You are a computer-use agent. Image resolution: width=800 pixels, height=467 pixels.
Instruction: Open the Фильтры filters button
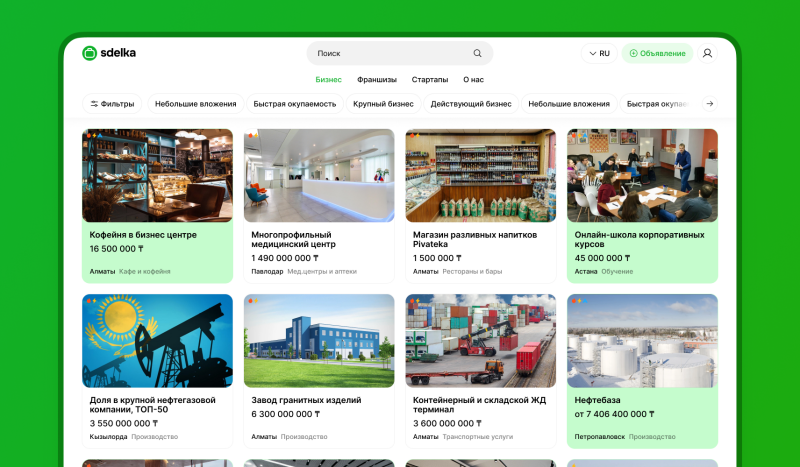pos(112,104)
